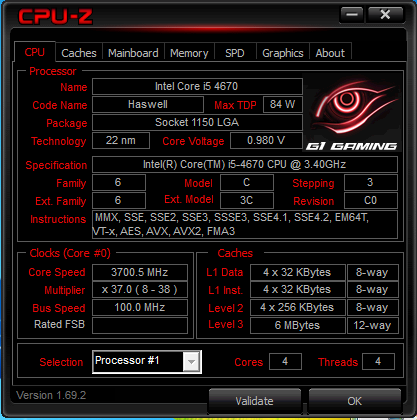View the Graphics tab

[283, 53]
